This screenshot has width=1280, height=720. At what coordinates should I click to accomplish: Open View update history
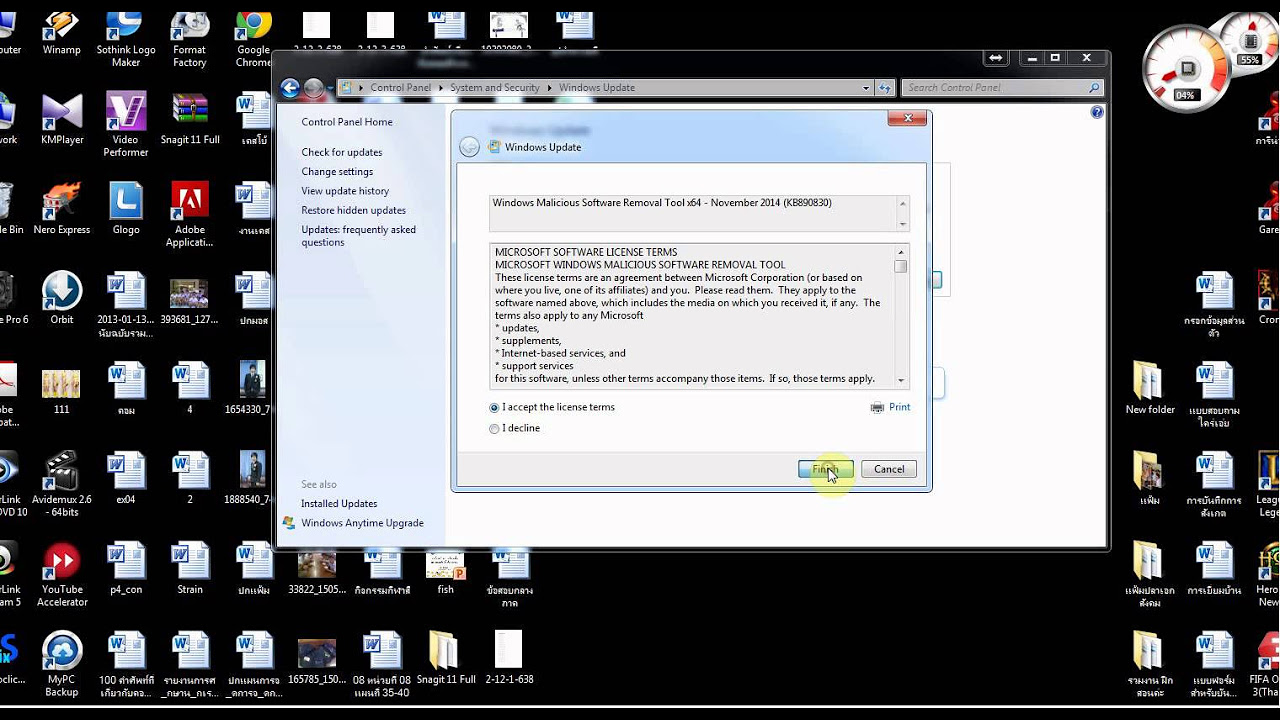[x=345, y=191]
